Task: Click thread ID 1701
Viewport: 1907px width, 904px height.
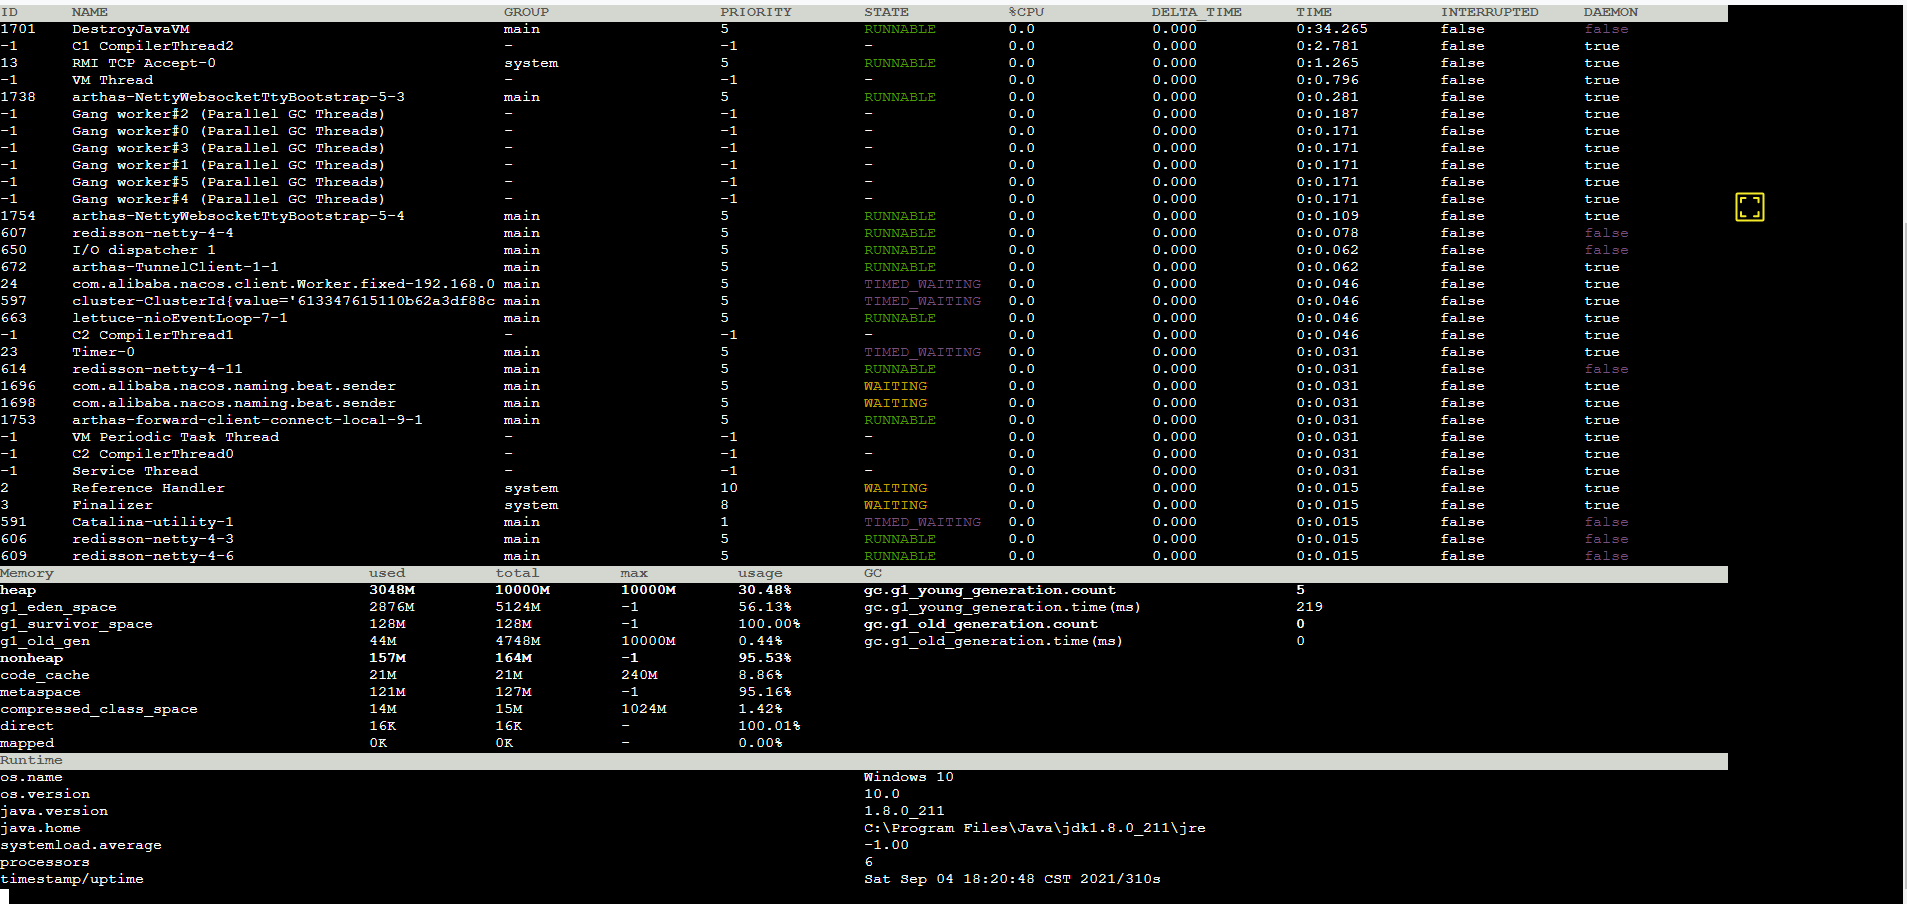Action: coord(18,29)
